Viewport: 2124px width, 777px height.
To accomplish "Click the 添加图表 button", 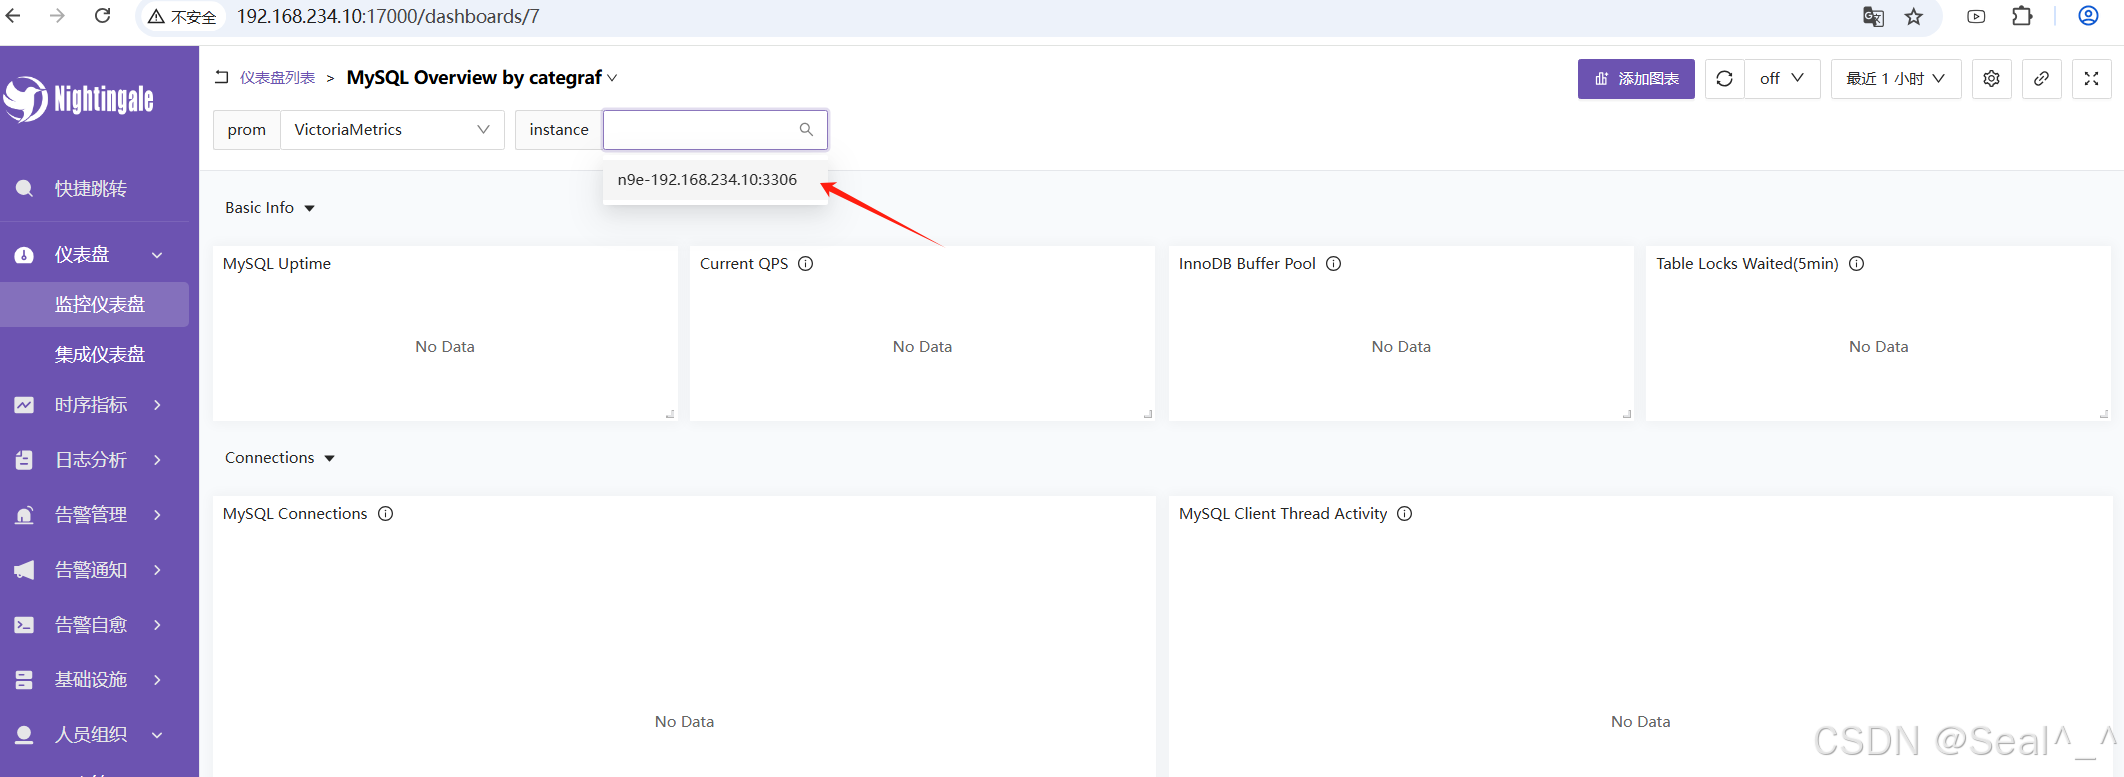I will tap(1636, 79).
